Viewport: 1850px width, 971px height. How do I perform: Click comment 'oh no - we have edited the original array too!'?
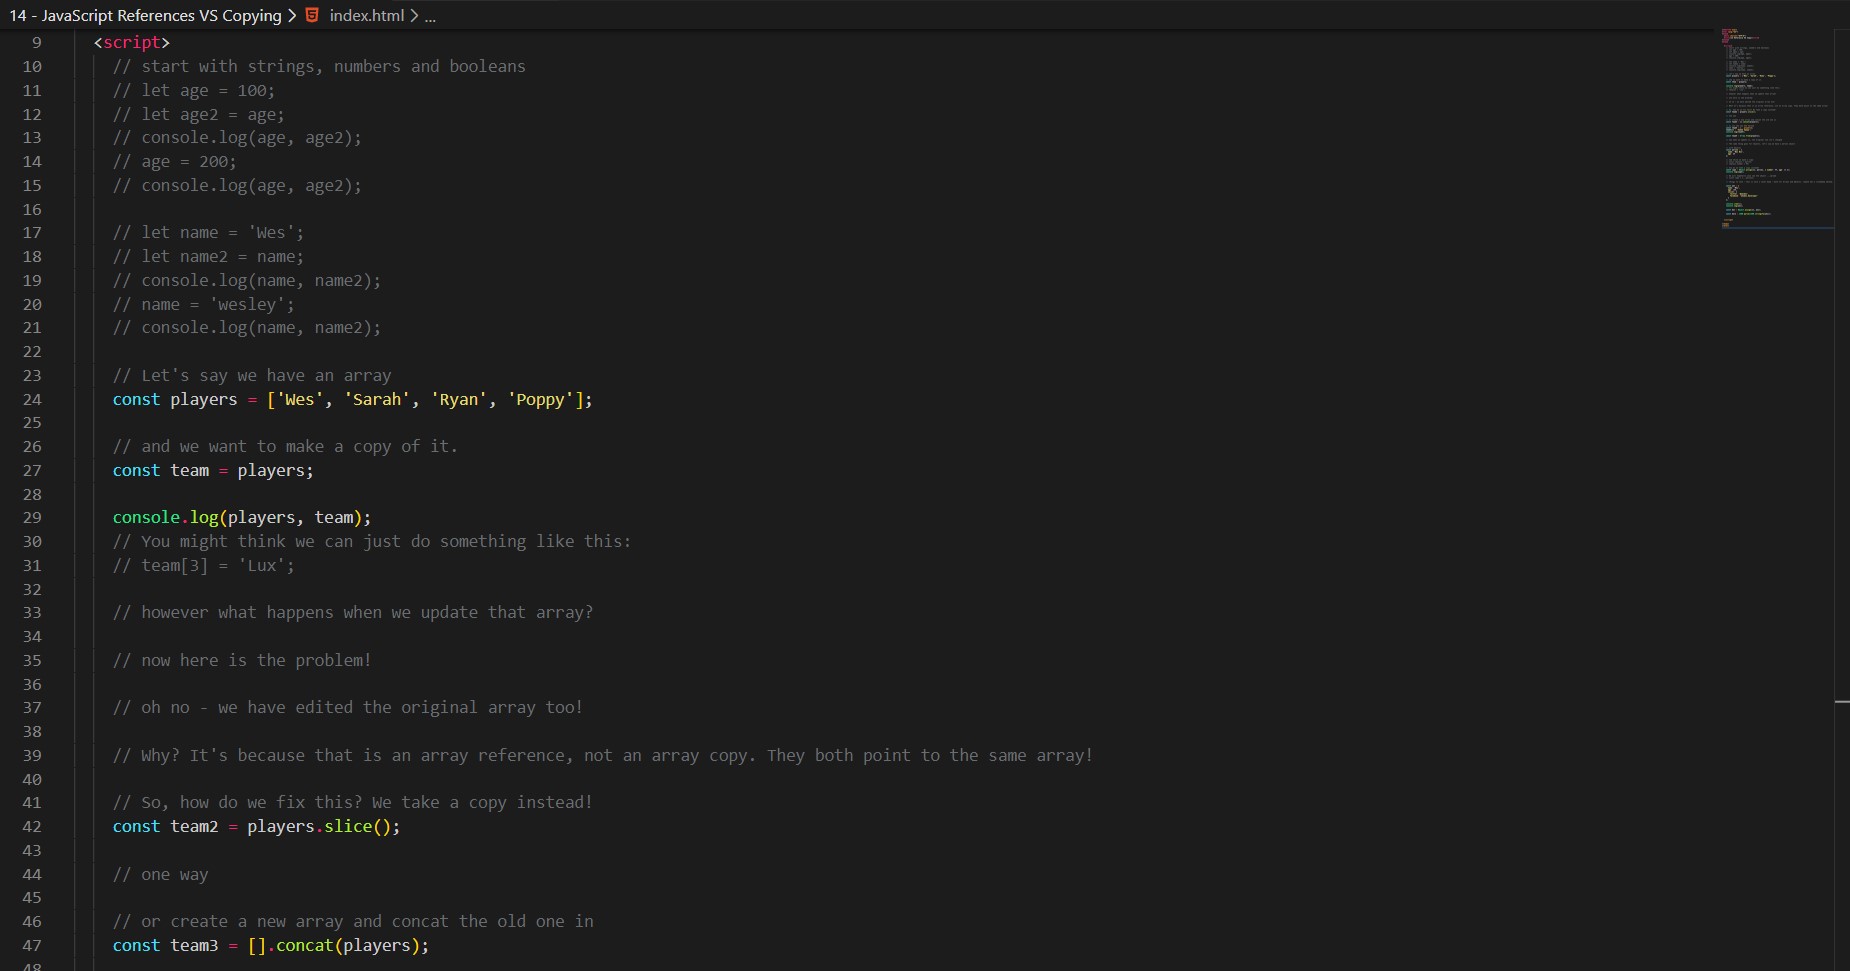[348, 707]
